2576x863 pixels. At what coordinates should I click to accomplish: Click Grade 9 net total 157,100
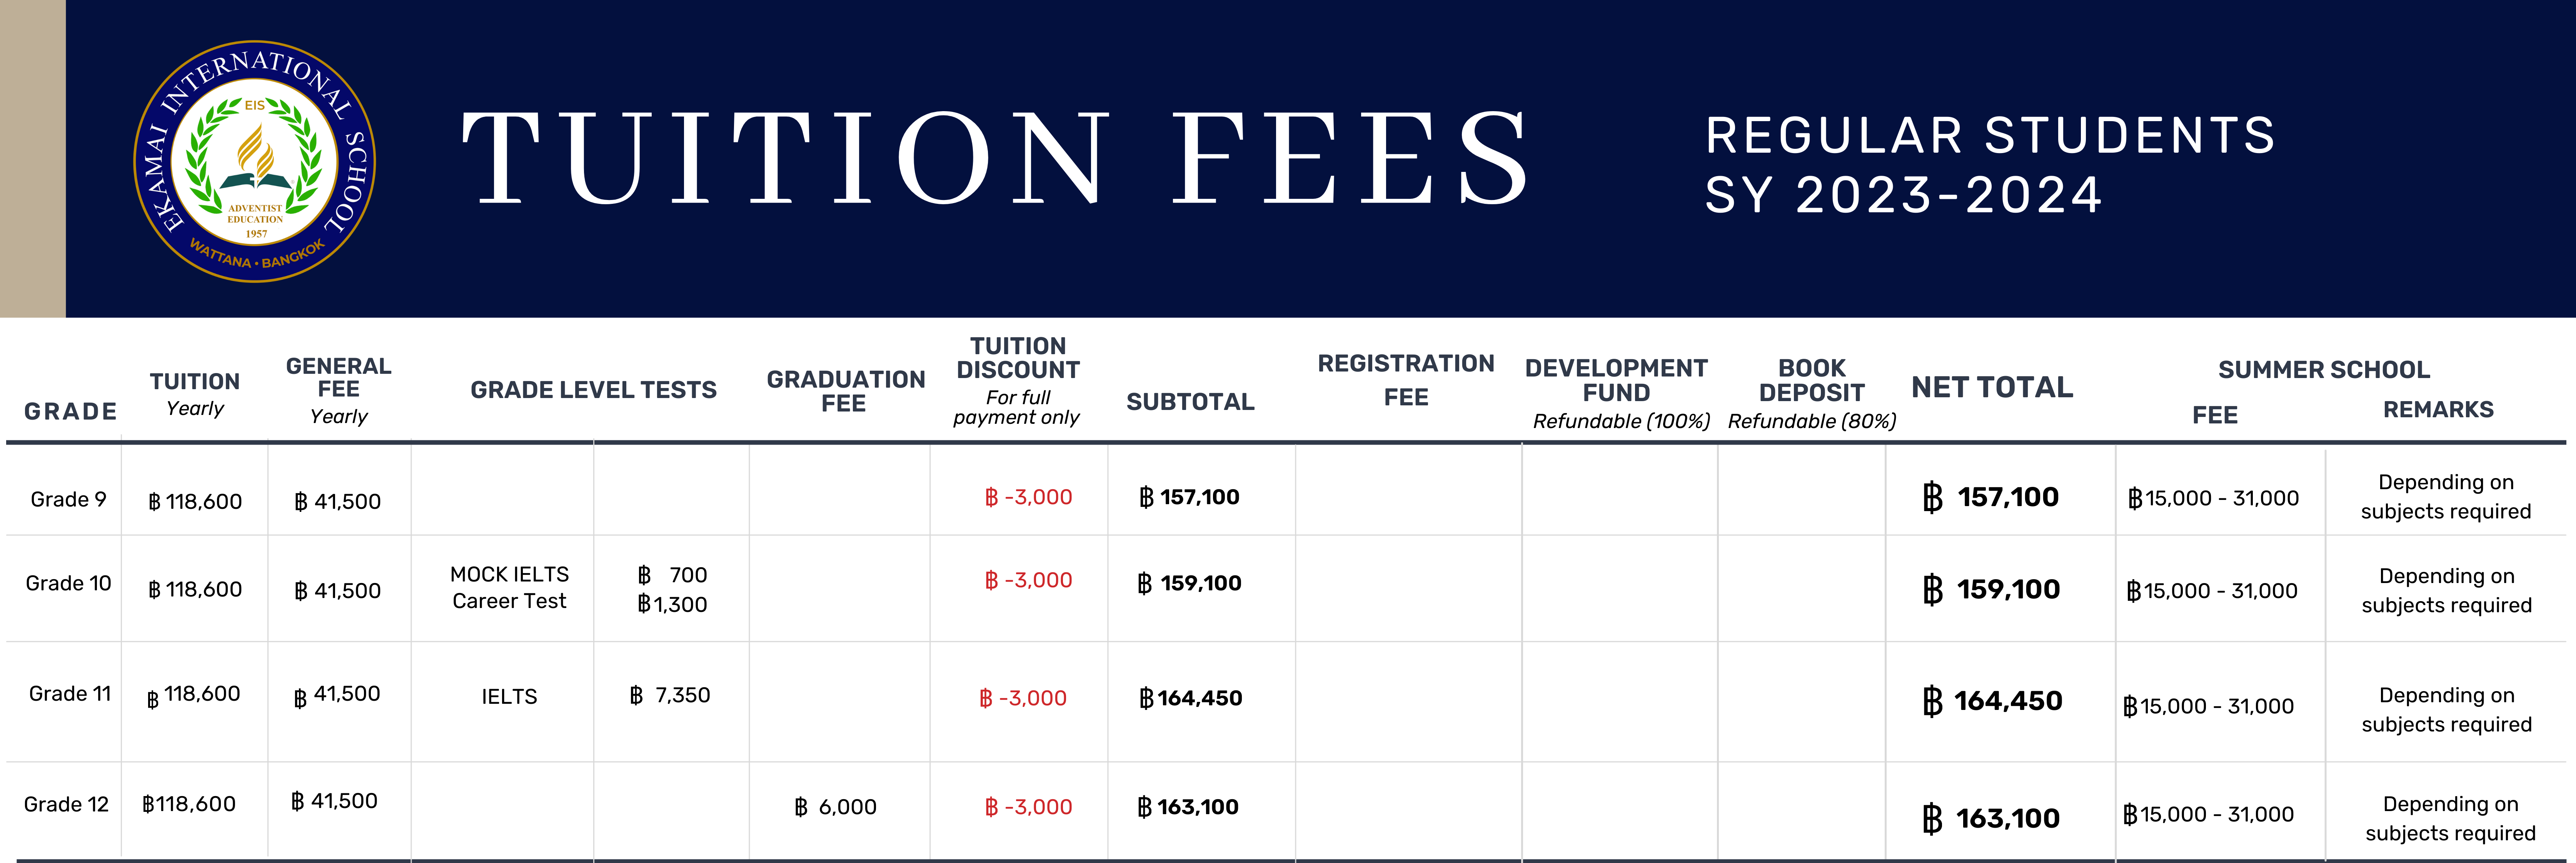[x=1990, y=497]
